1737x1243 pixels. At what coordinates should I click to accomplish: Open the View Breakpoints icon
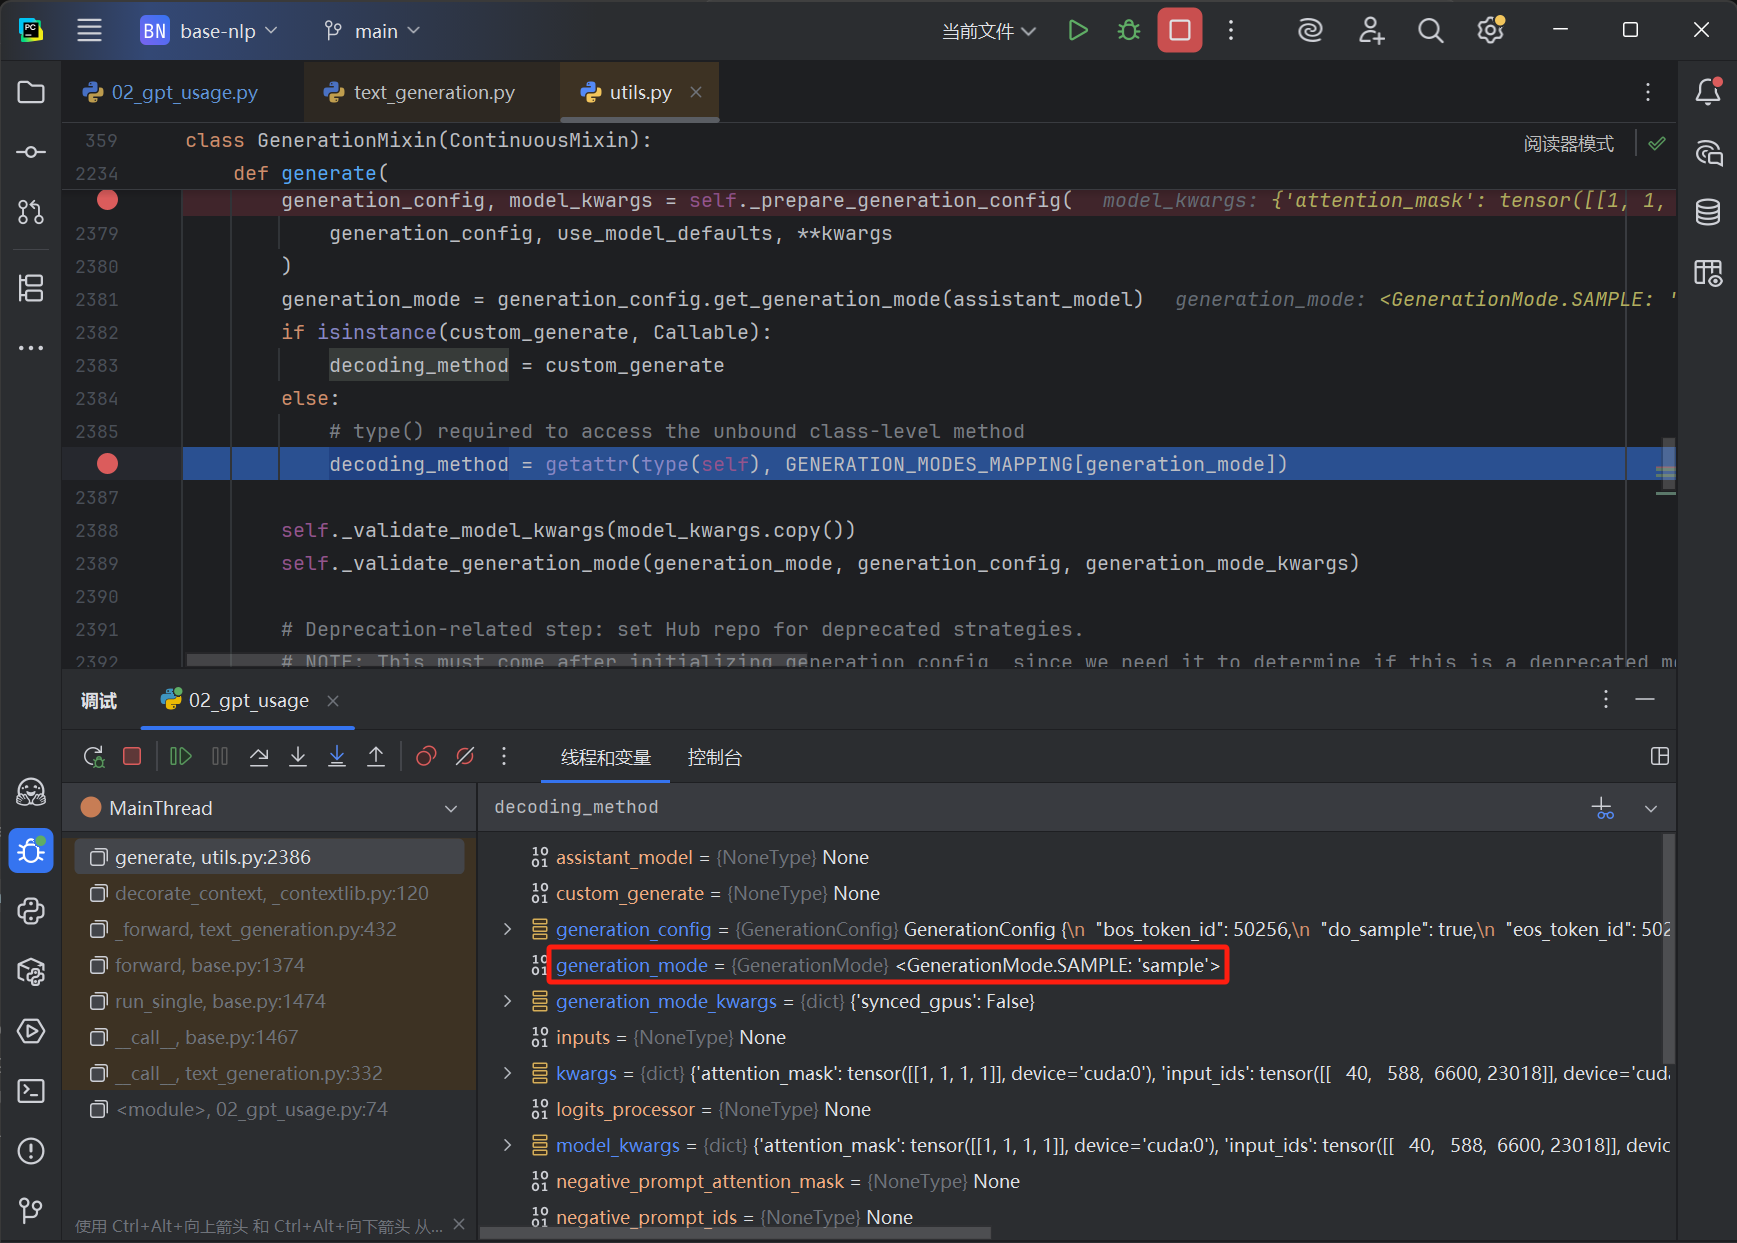pos(426,757)
